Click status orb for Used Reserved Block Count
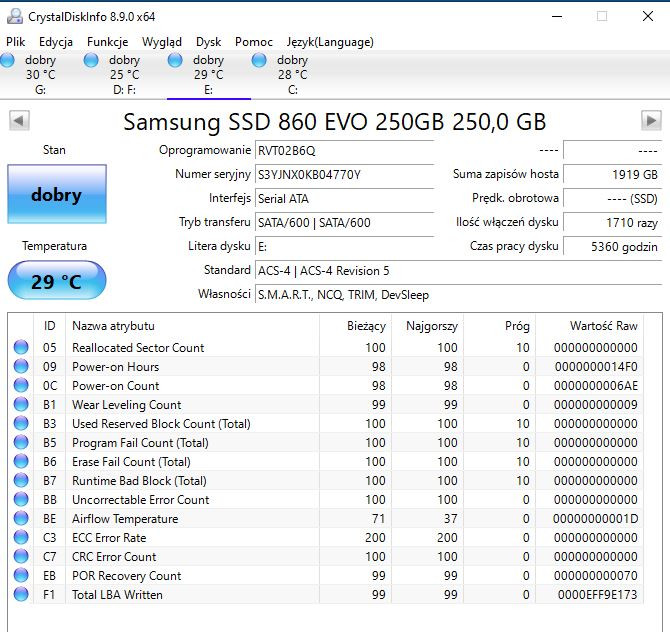This screenshot has width=670, height=632. (21, 423)
